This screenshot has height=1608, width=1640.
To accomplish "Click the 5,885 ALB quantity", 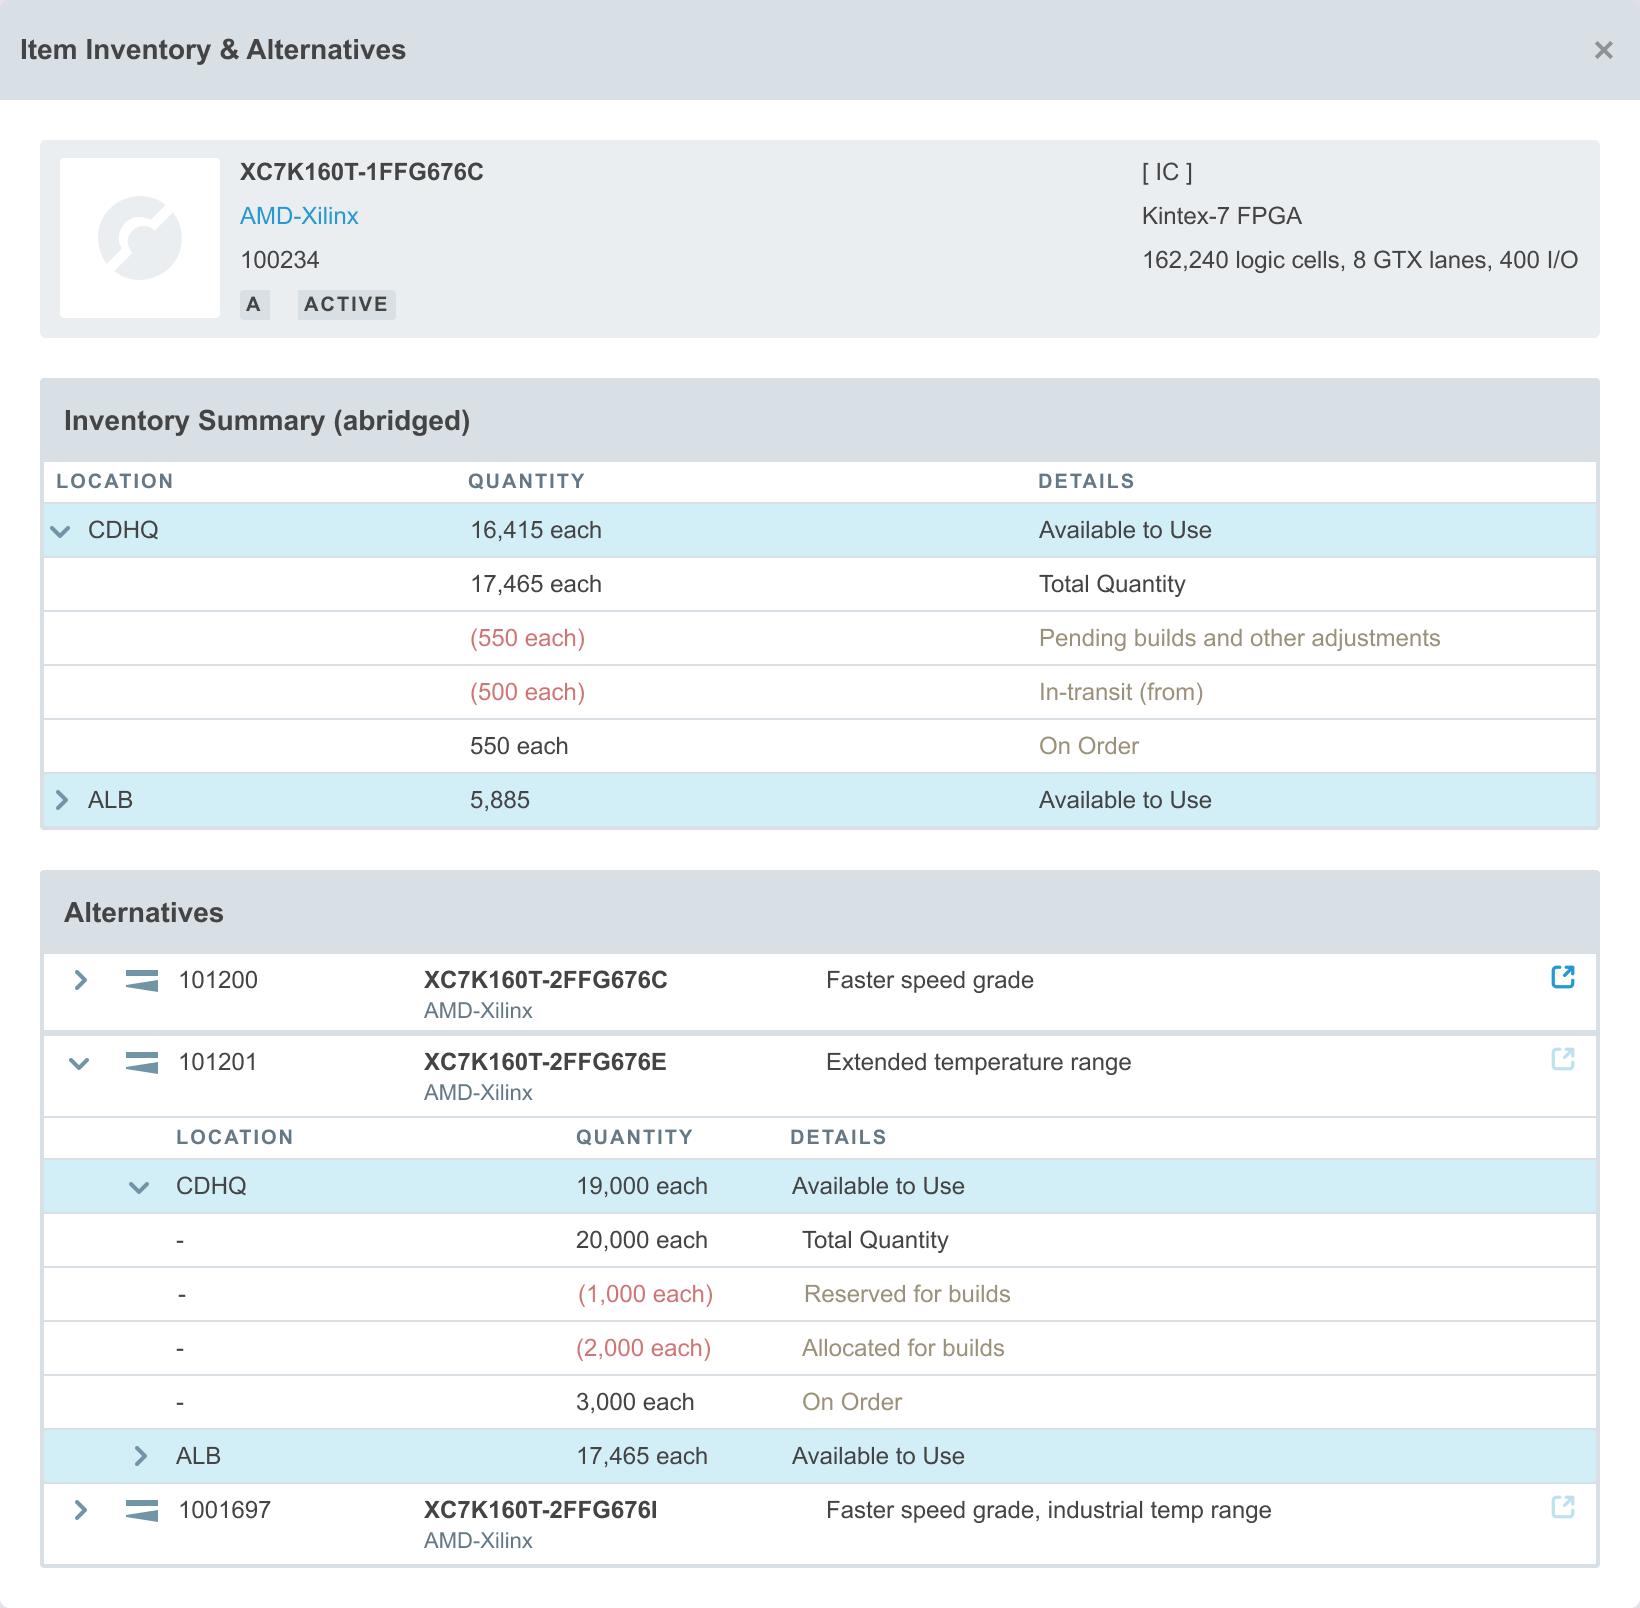I will click(500, 800).
